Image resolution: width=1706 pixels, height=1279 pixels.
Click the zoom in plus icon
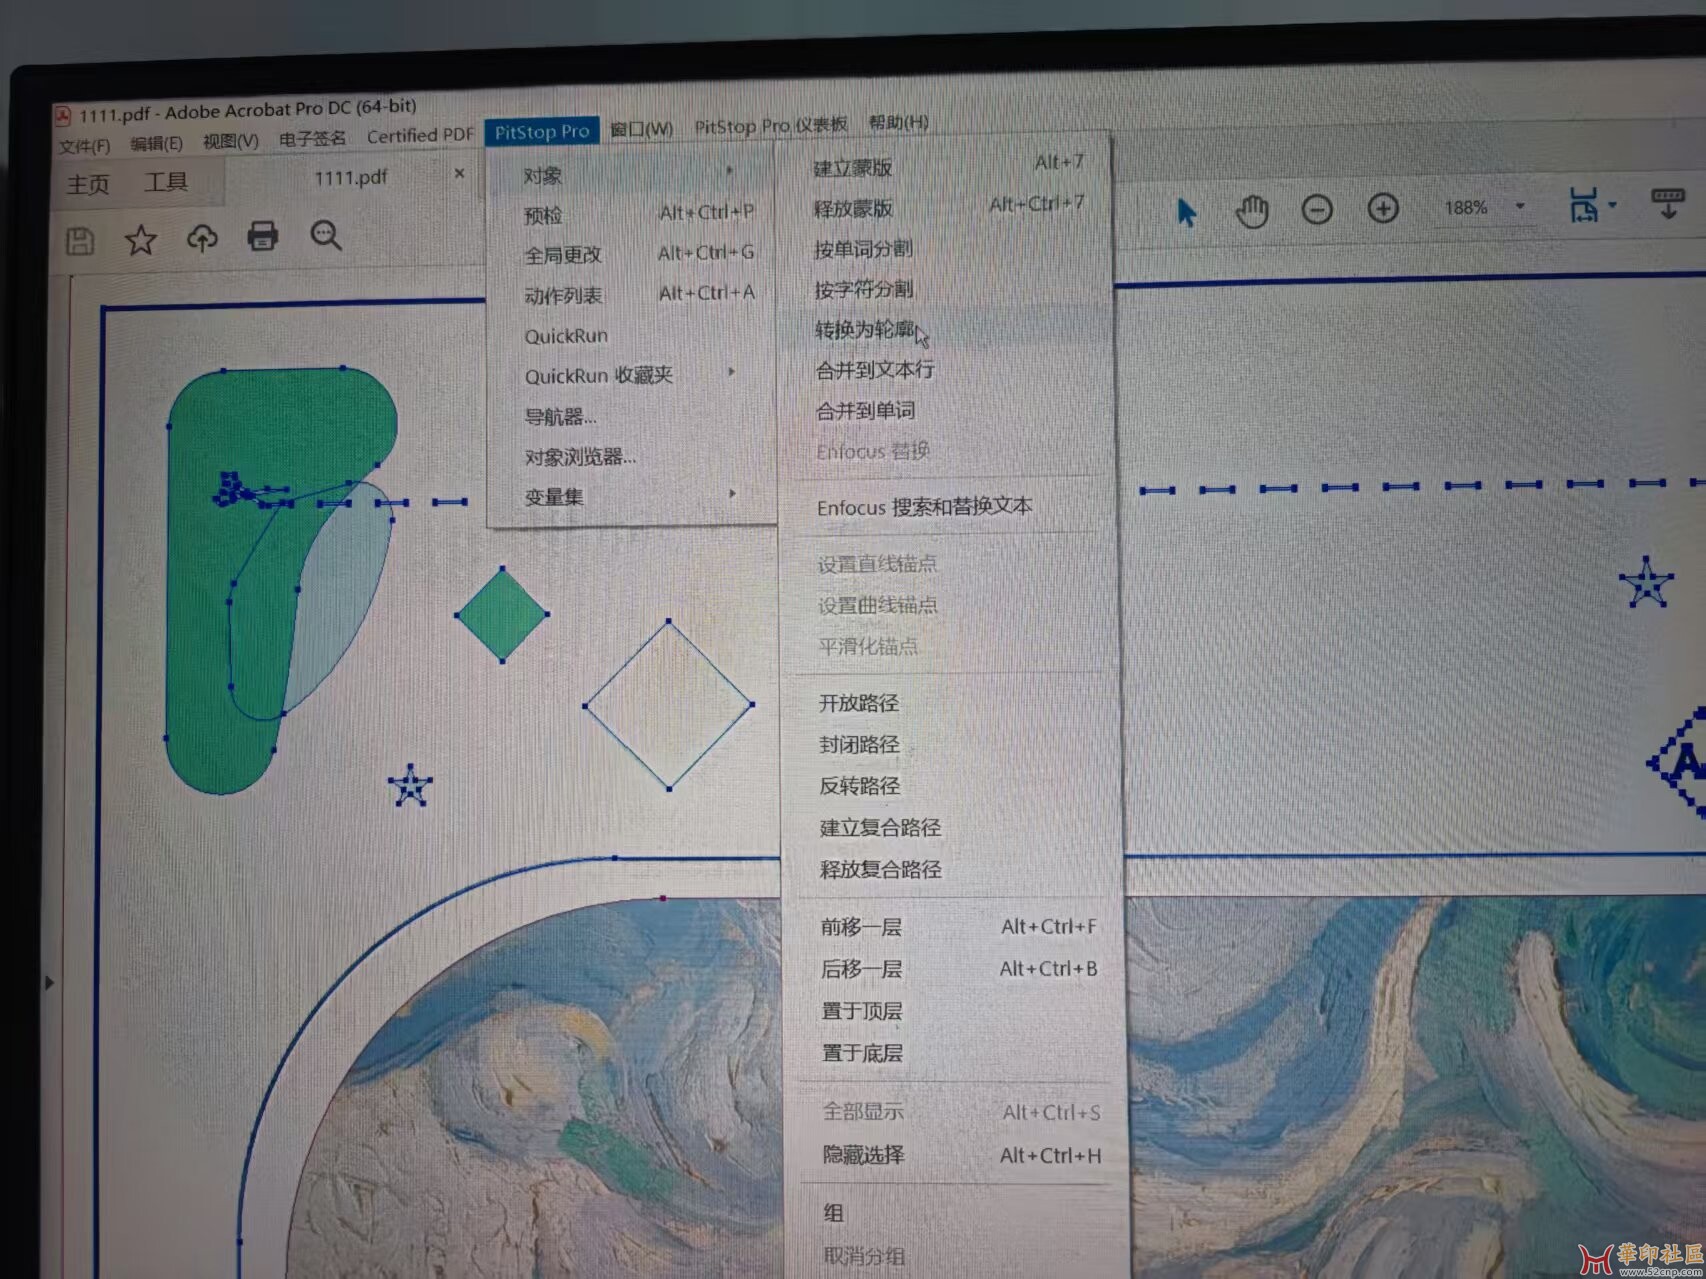click(x=1383, y=208)
